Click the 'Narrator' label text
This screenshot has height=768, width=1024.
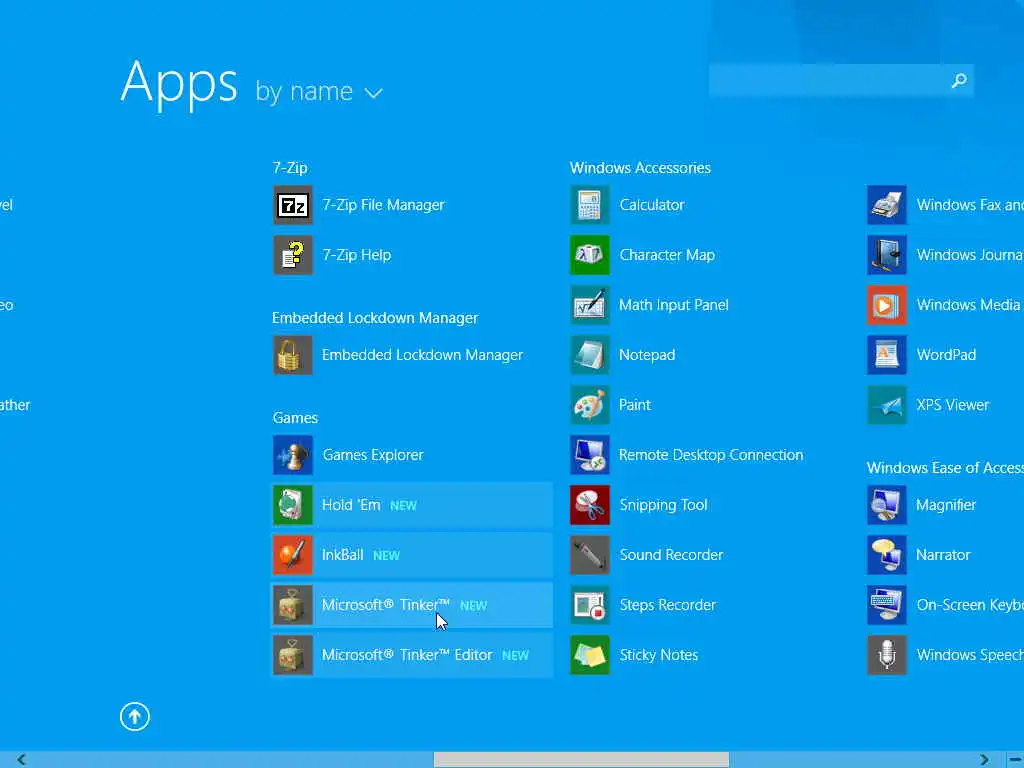tap(944, 555)
